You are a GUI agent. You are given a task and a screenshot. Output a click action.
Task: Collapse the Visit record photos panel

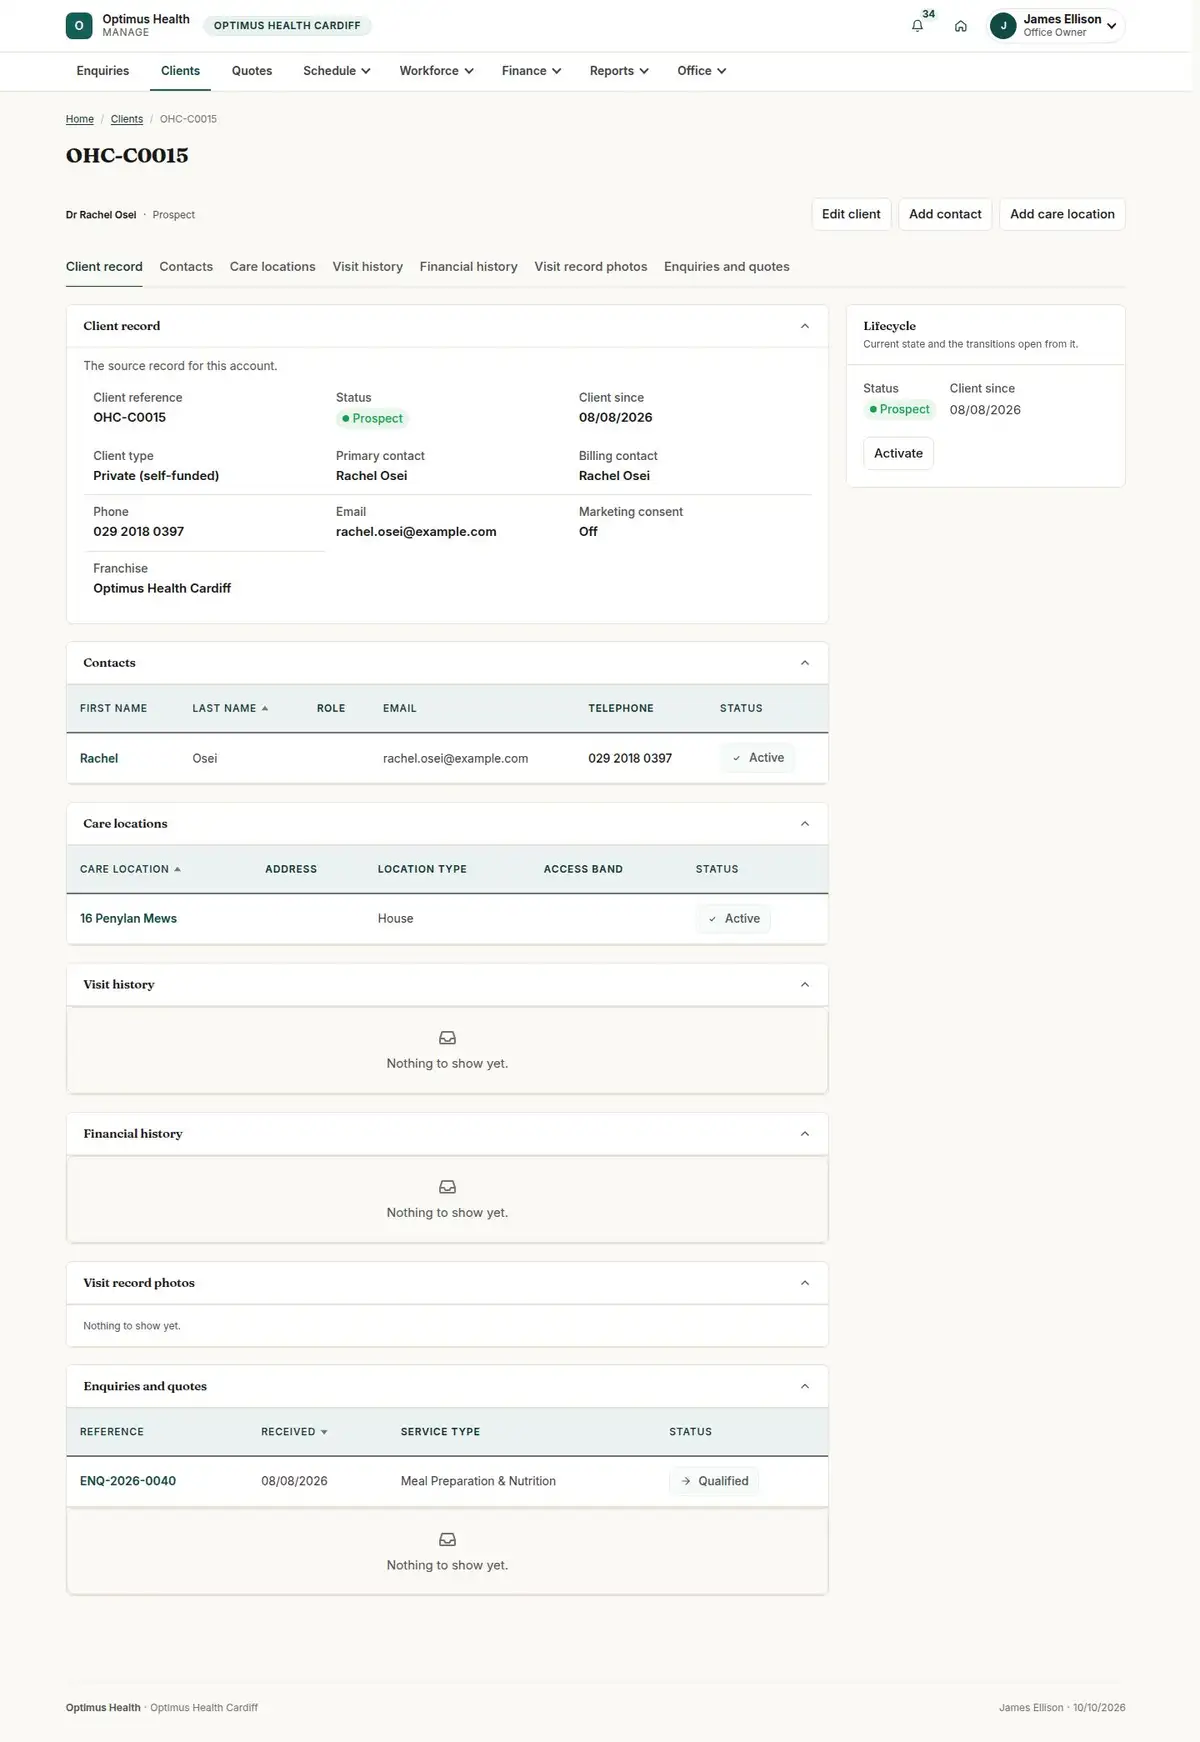[805, 1283]
